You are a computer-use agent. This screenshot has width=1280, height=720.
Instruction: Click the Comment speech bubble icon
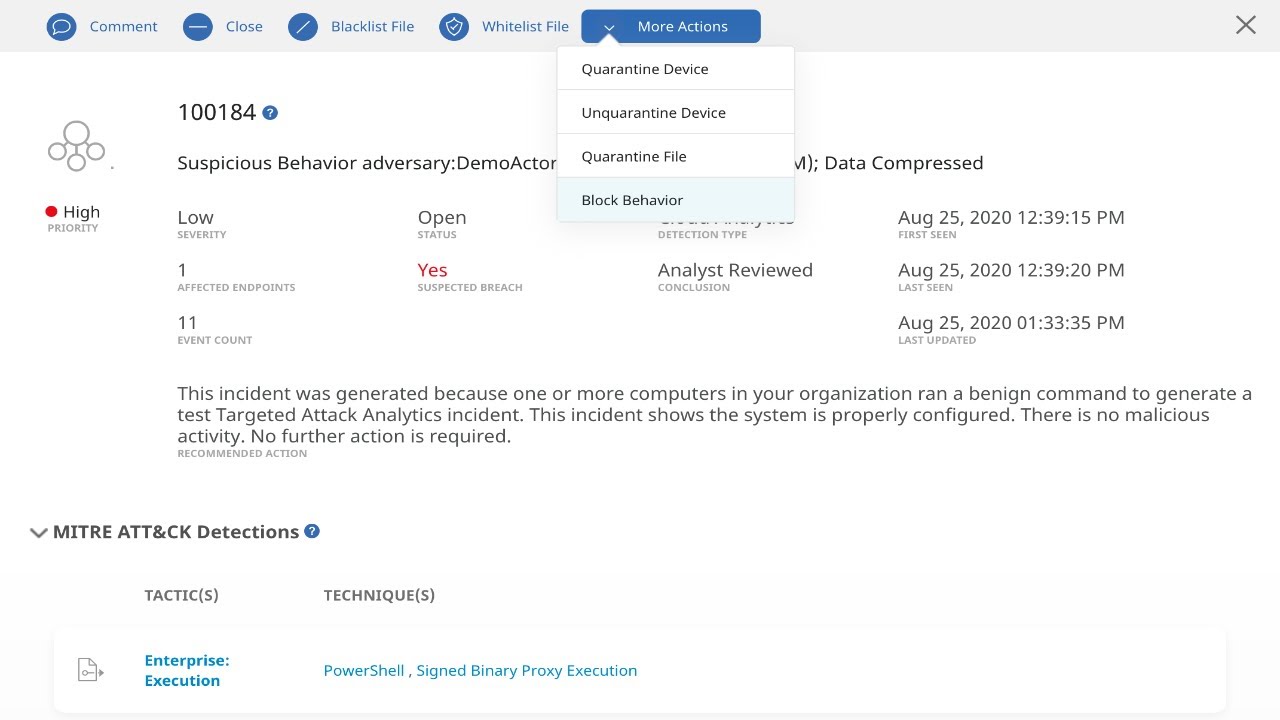click(62, 27)
